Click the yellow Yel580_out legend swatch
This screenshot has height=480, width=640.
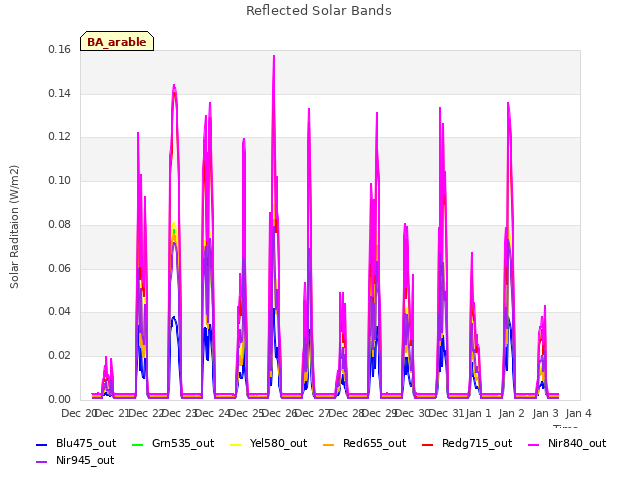(x=236, y=444)
